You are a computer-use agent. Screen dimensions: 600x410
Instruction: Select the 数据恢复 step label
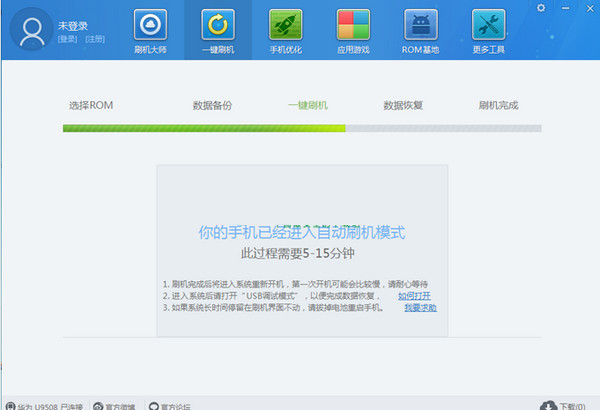coord(403,105)
